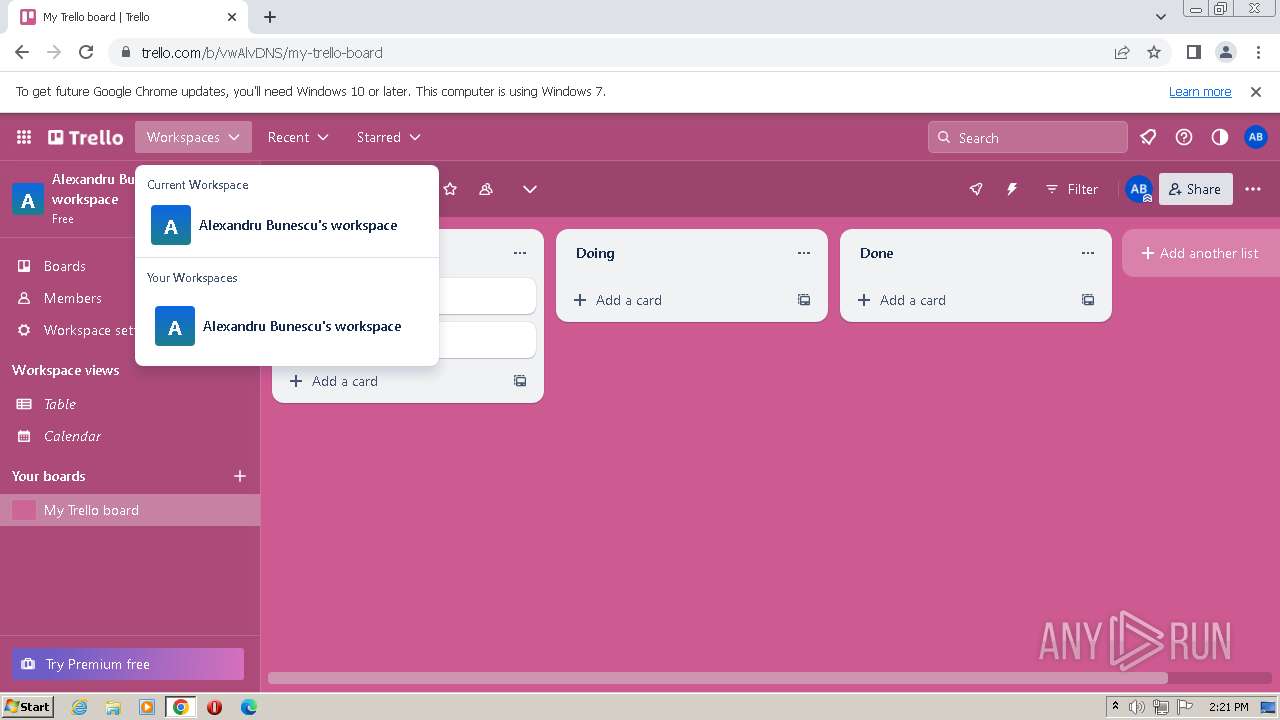Create card from template in Doing list
The height and width of the screenshot is (720, 1280).
[804, 300]
